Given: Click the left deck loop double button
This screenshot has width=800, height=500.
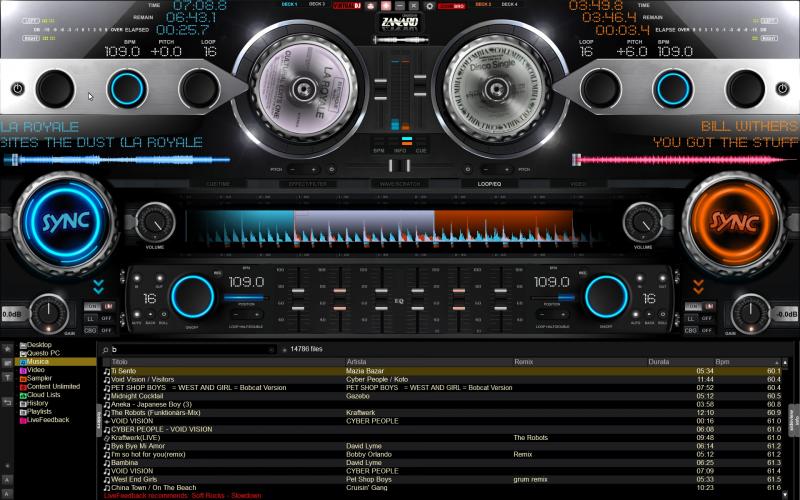Looking at the screenshot, I should pos(257,314).
